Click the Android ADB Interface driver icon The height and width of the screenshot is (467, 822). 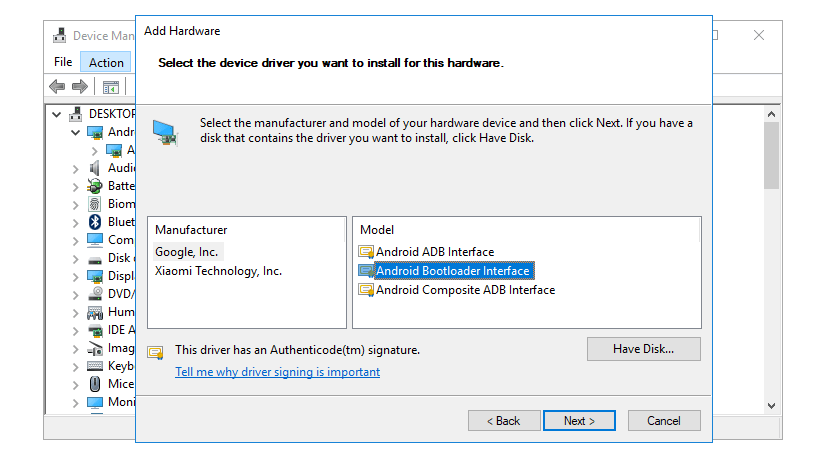pos(366,252)
